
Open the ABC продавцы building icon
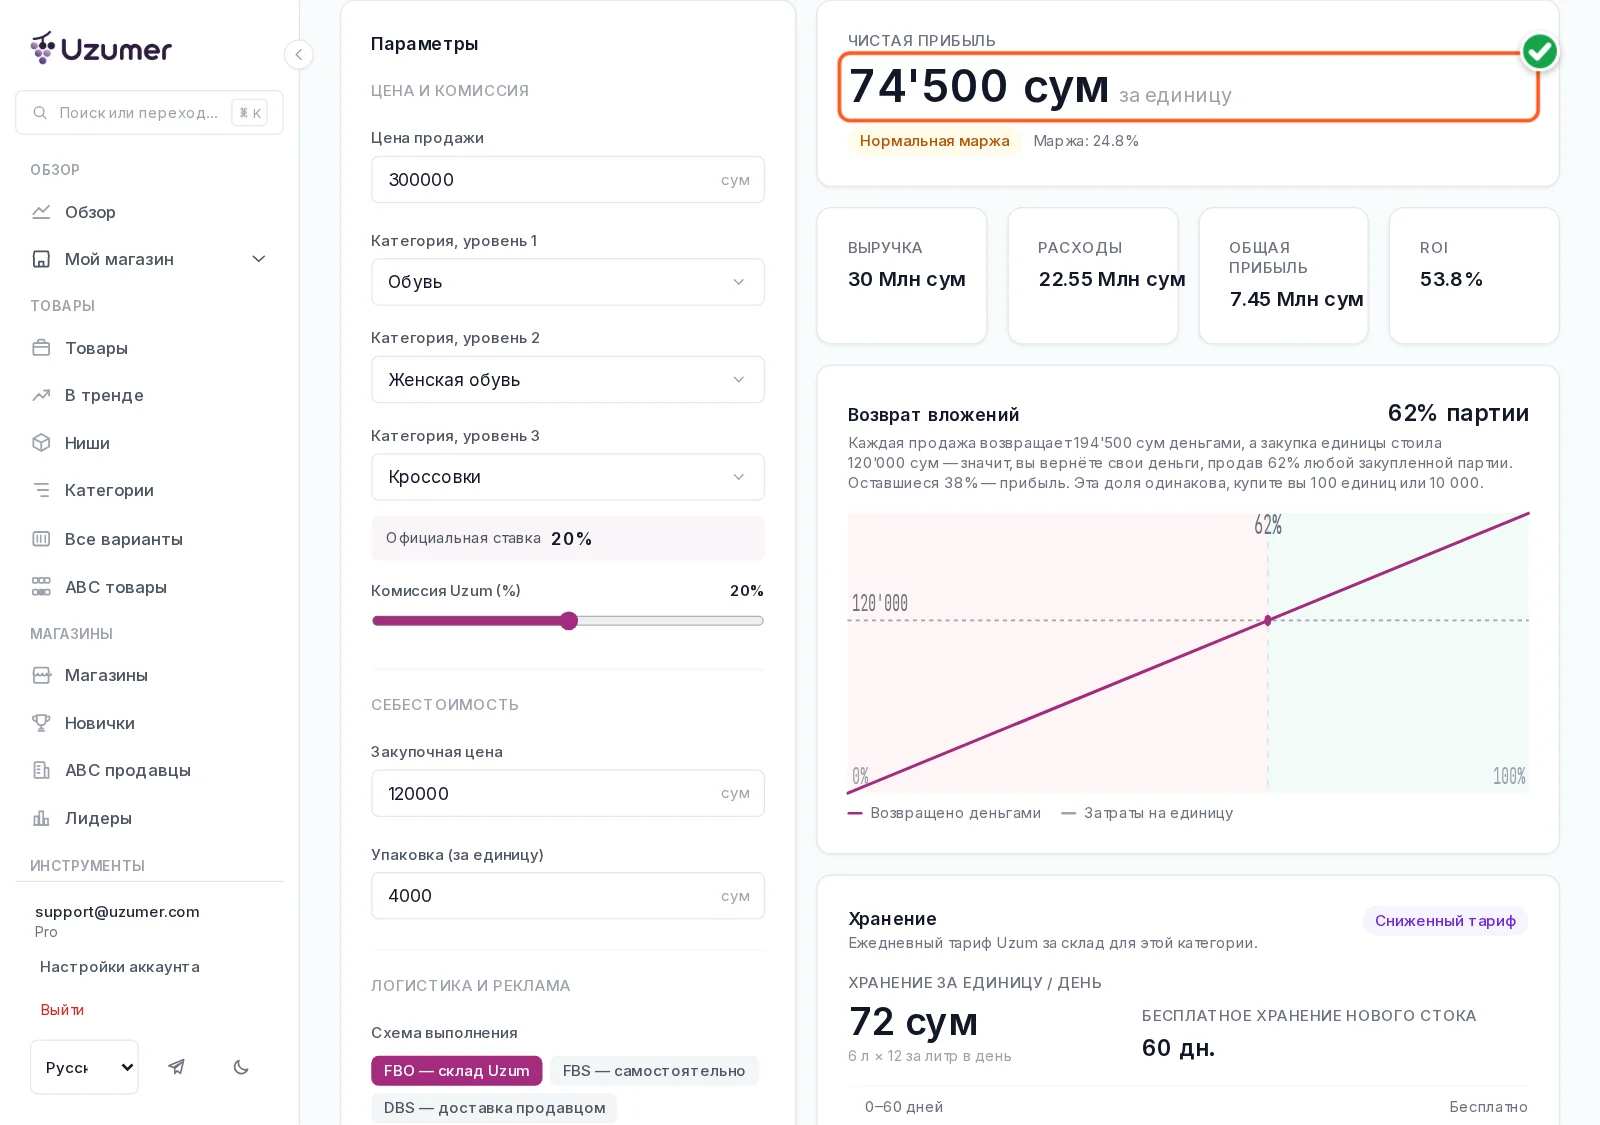(41, 770)
